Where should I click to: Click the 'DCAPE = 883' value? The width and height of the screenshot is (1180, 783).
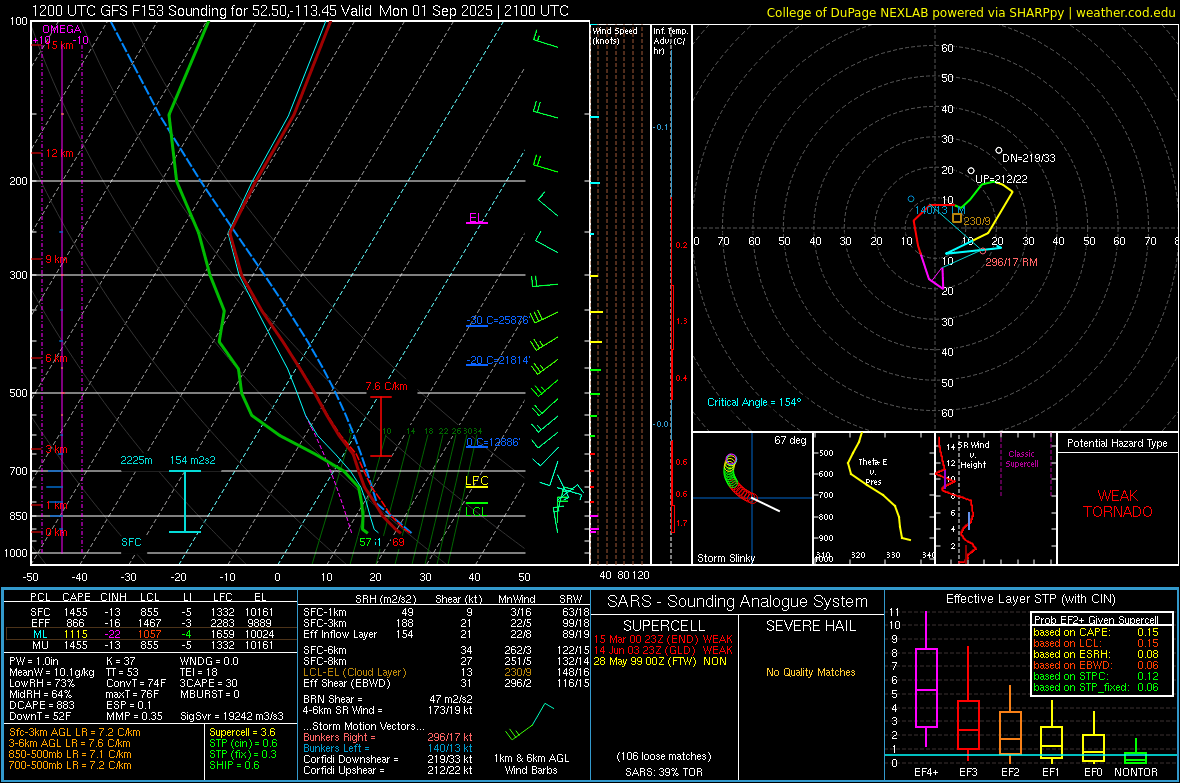coord(42,705)
